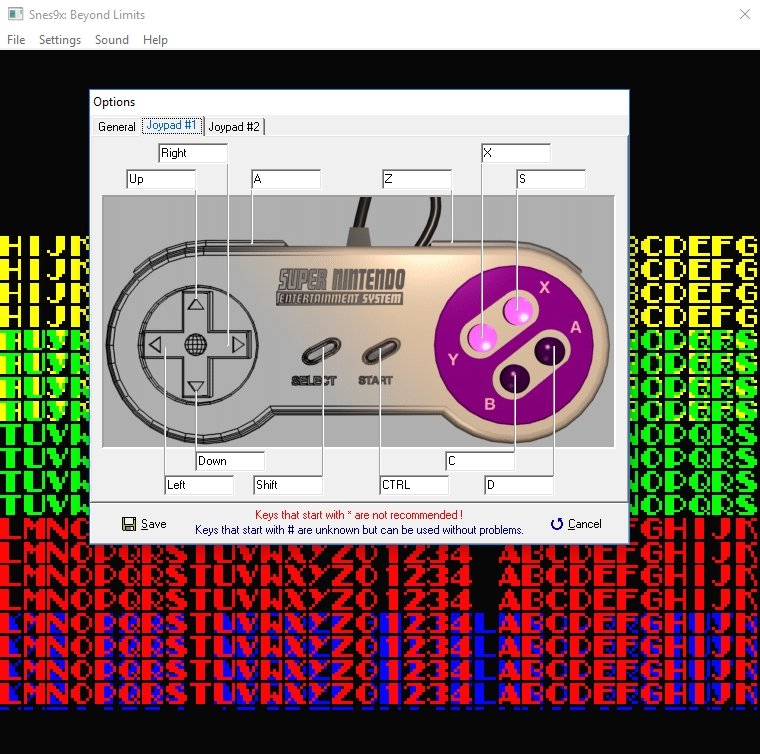
Task: Click the 'X' key binding field
Action: (x=516, y=153)
